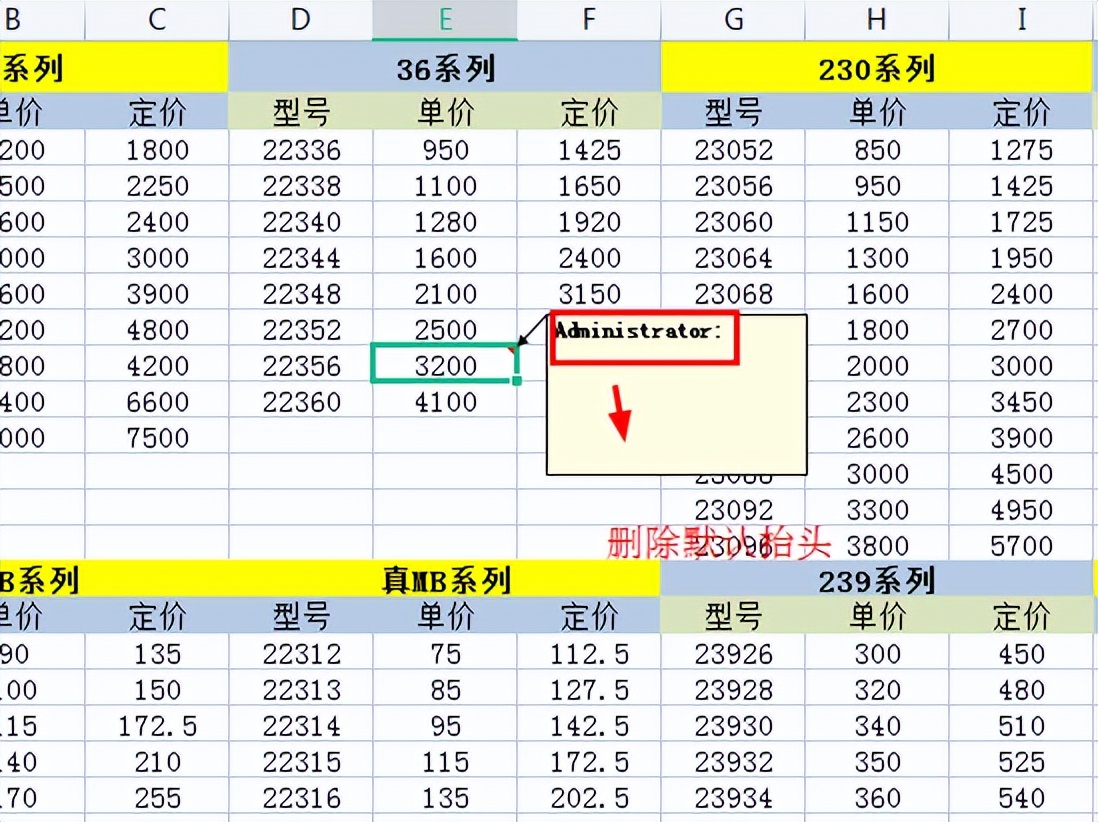Screen dimensions: 1098x822
Task: Select the model cell '23068'
Action: pyautogui.click(x=733, y=293)
